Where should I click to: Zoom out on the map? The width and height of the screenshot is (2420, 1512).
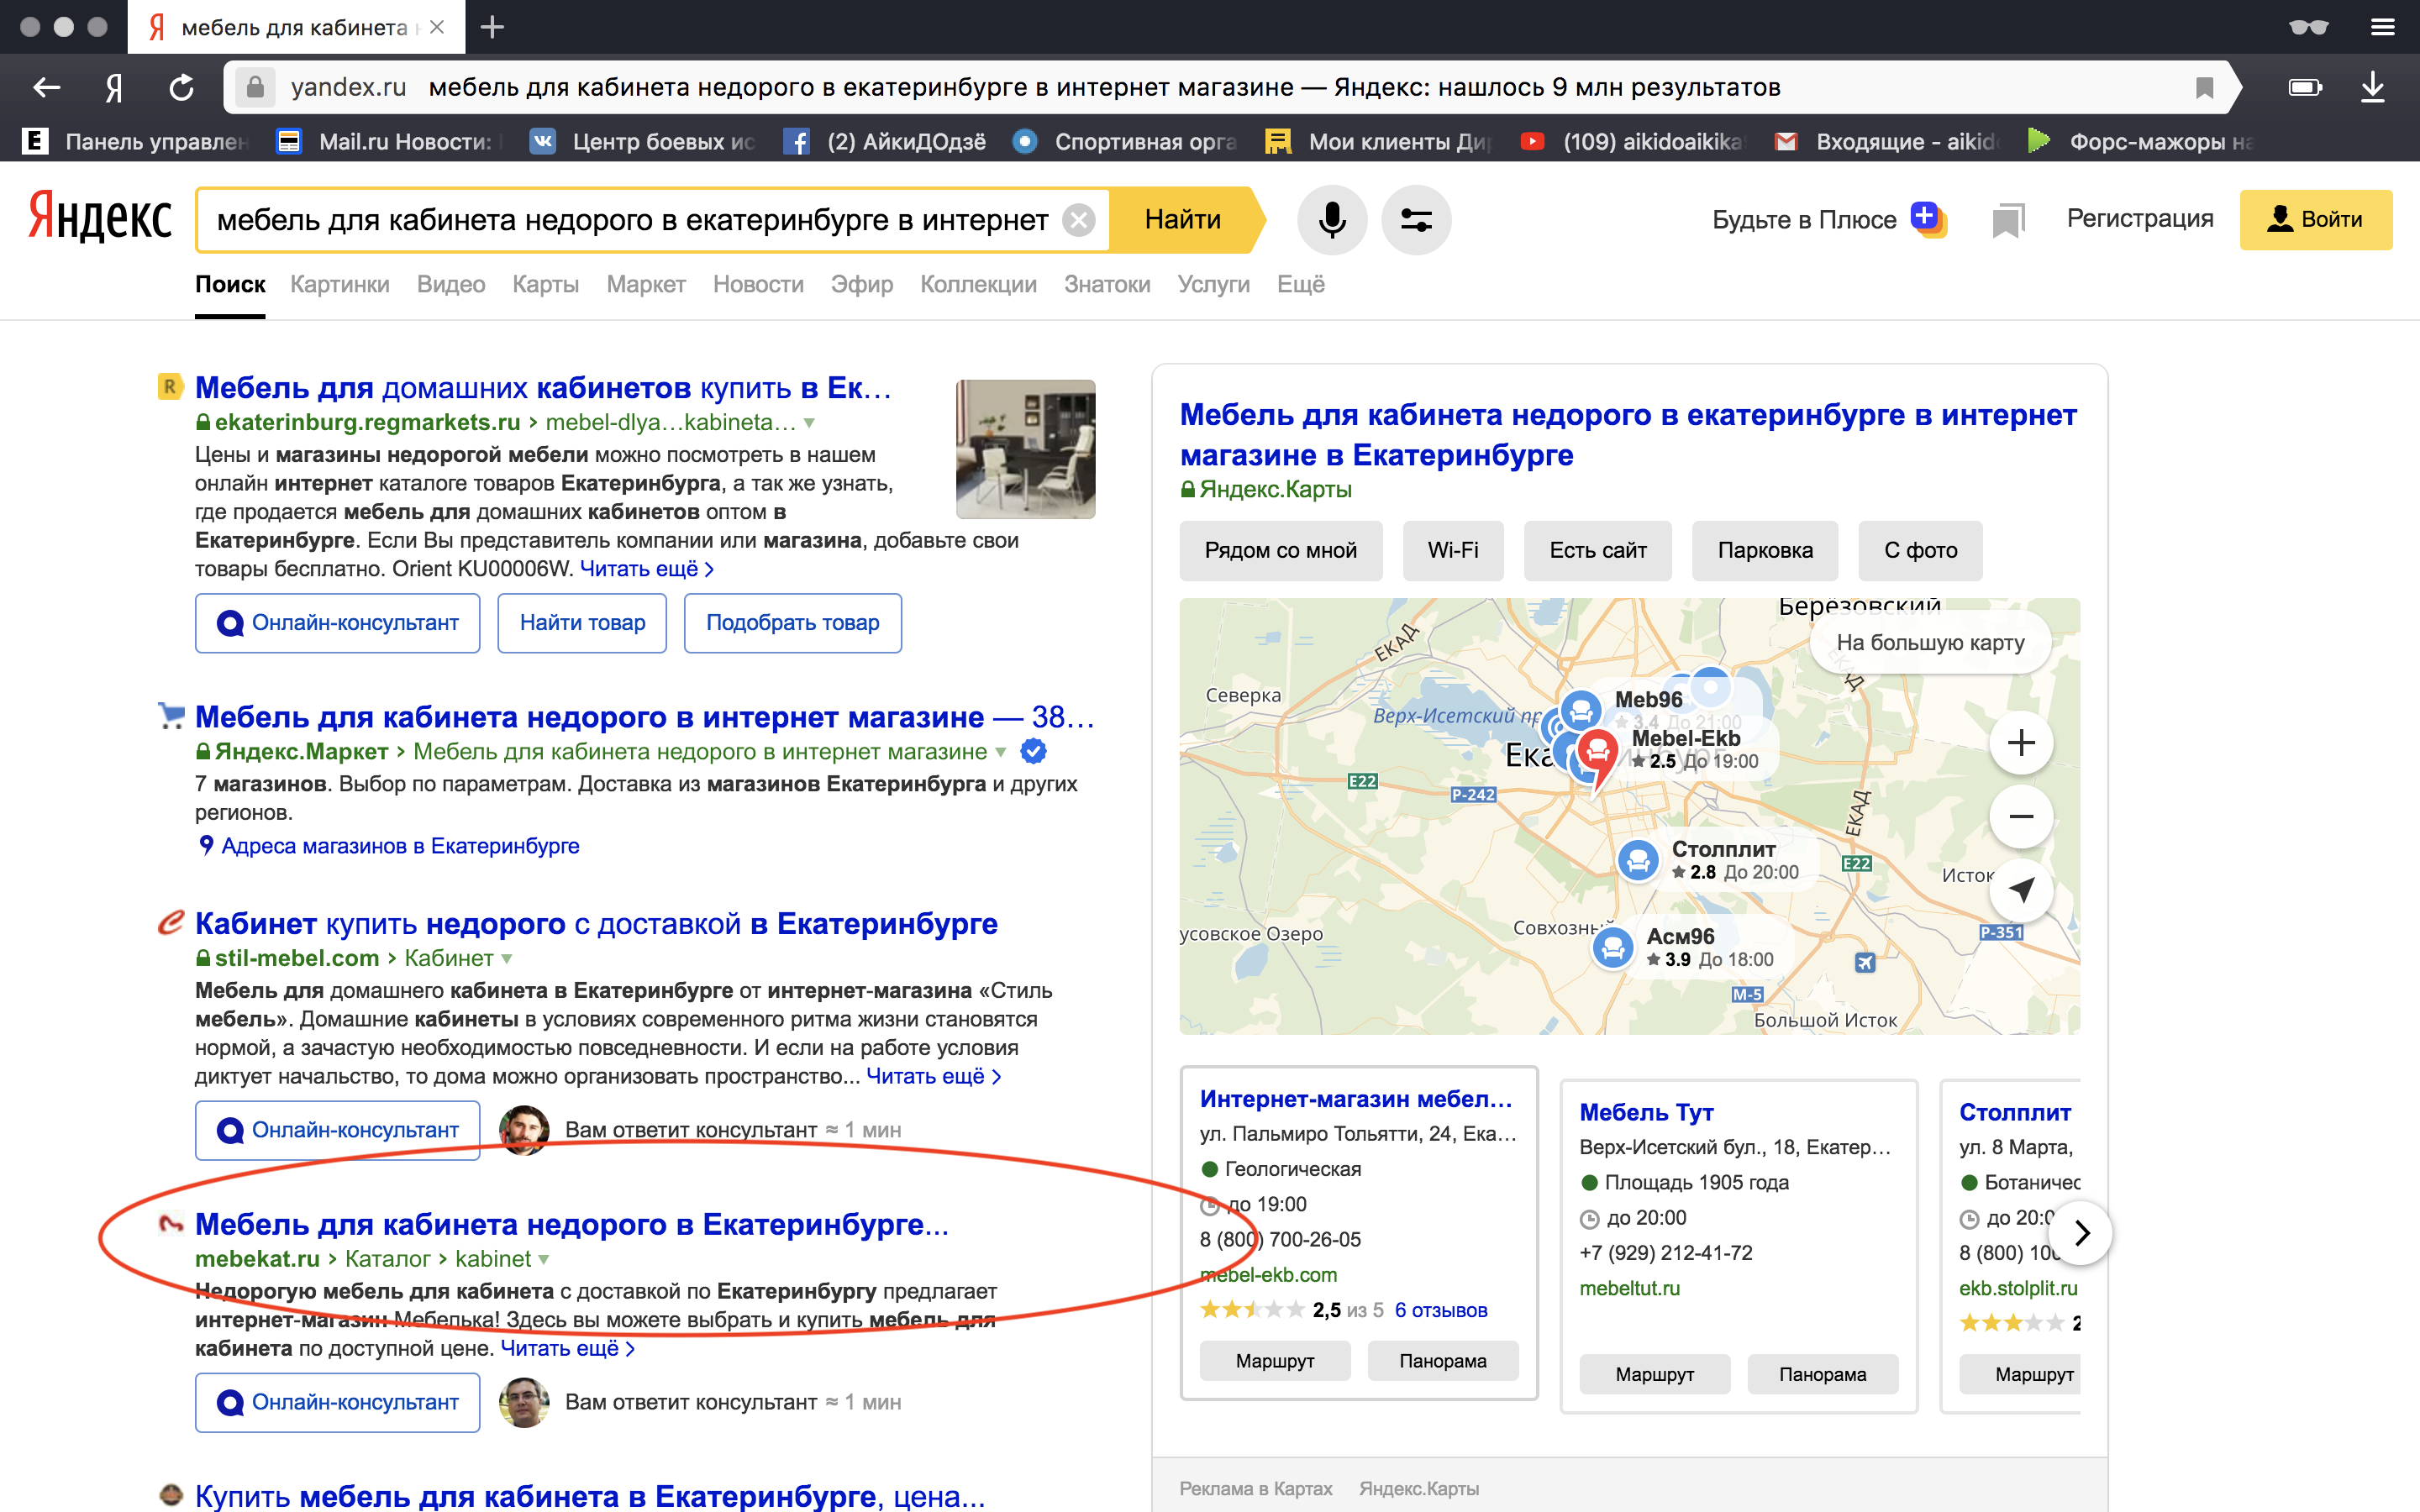pyautogui.click(x=2020, y=816)
